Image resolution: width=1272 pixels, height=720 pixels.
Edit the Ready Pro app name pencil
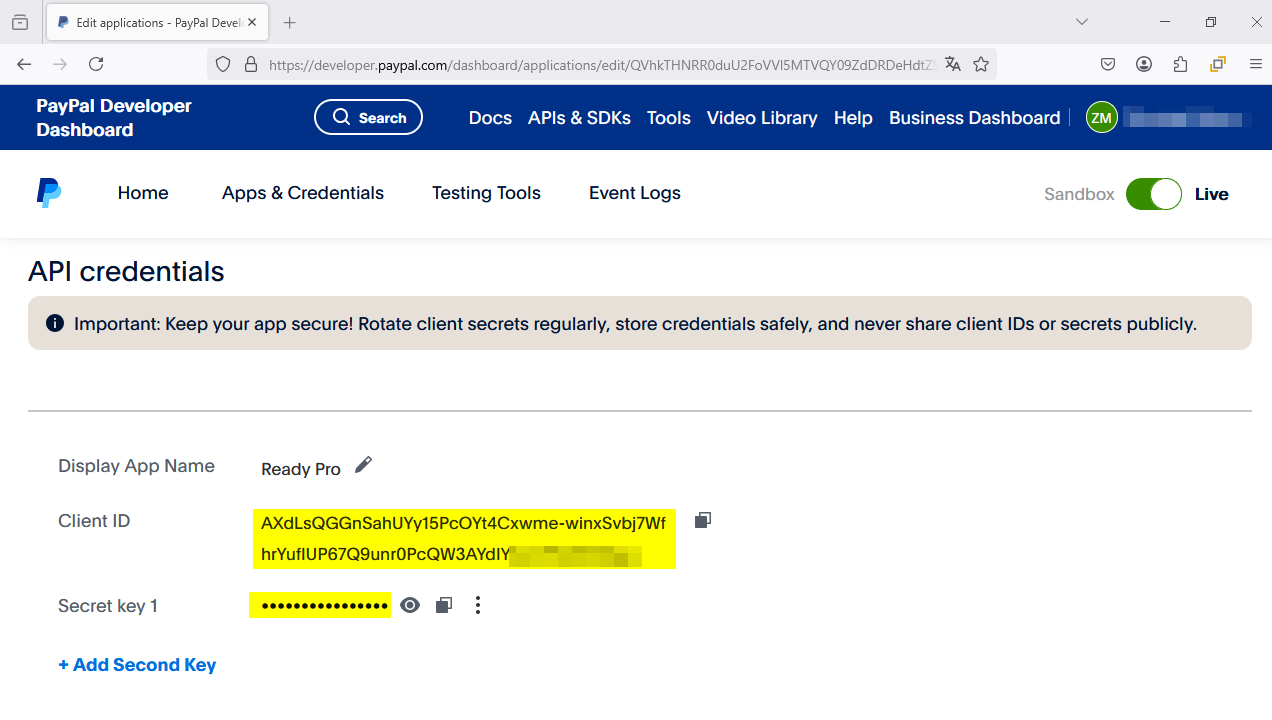363,465
